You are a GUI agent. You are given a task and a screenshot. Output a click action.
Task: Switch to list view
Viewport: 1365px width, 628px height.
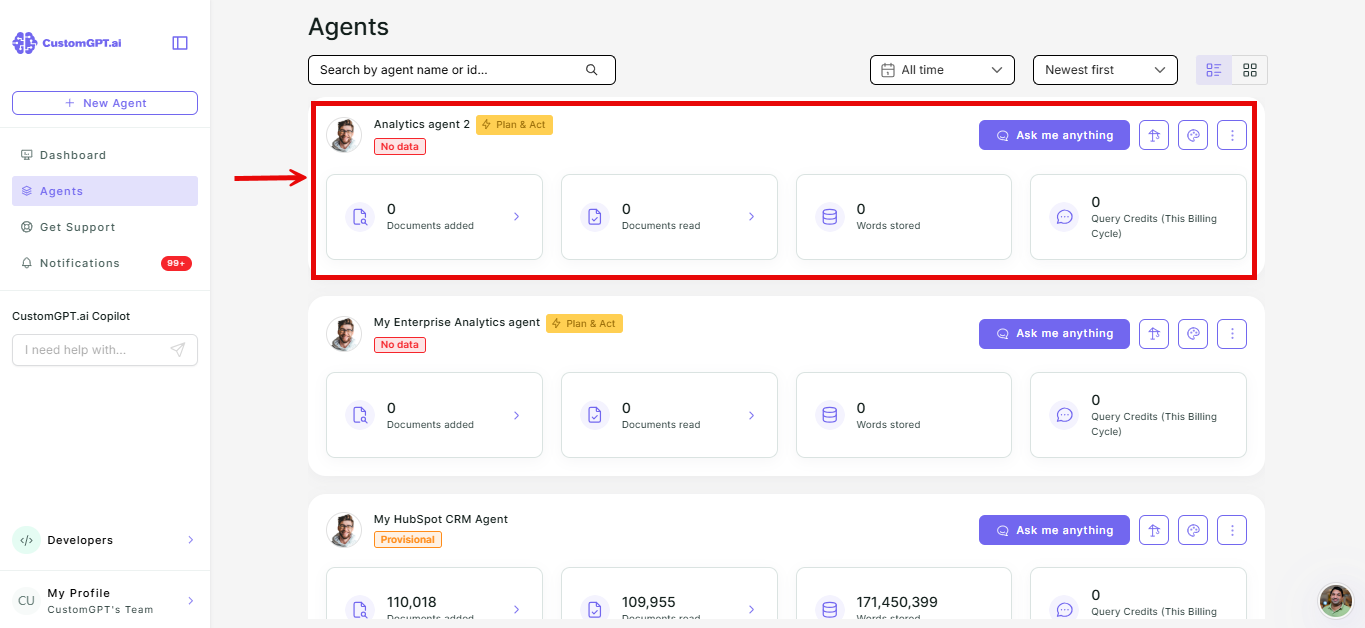(1214, 70)
